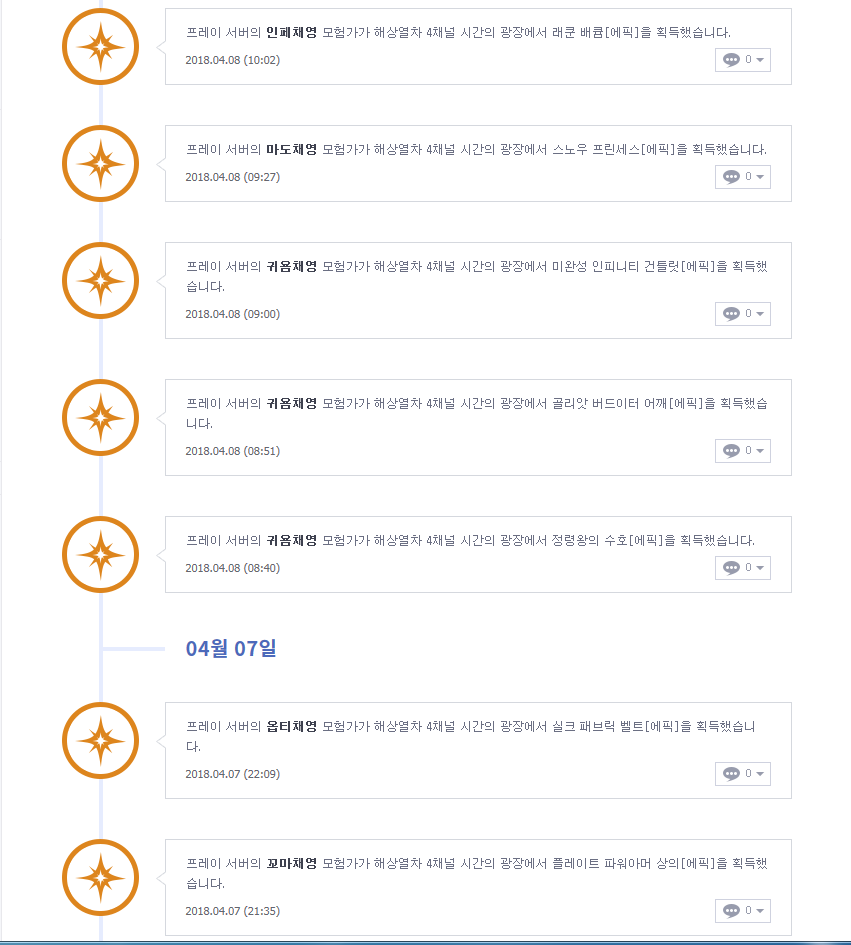Screen dimensions: 851x945
Task: Open the 인페채영 character name
Action: click(291, 33)
